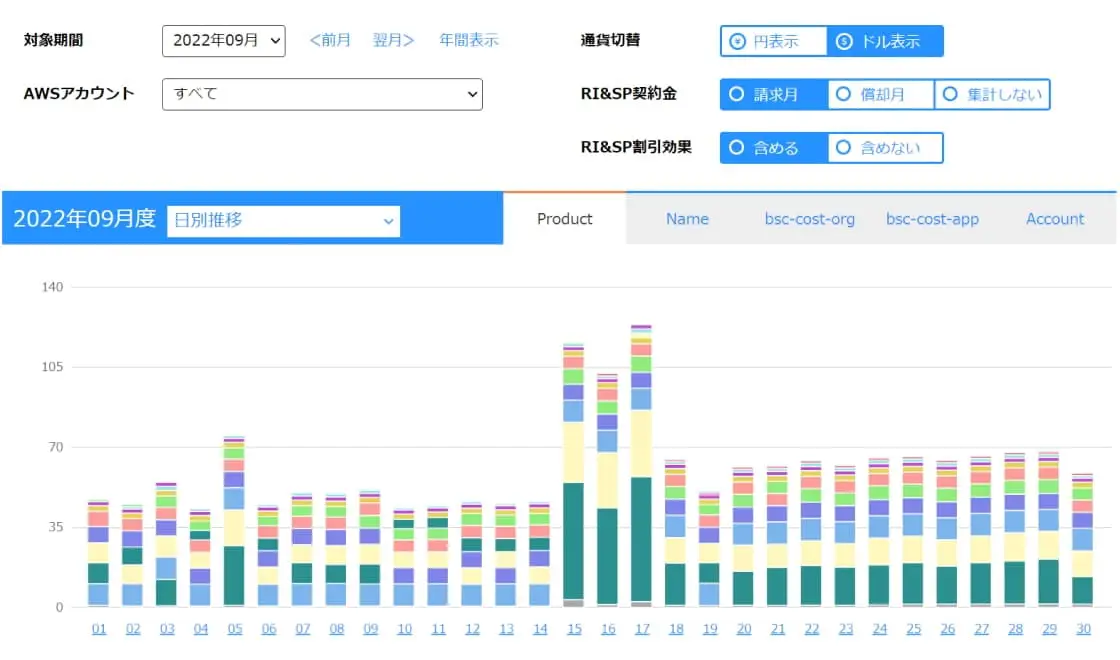Click the 140 y-axis value
The image size is (1120, 660).
pyautogui.click(x=52, y=287)
